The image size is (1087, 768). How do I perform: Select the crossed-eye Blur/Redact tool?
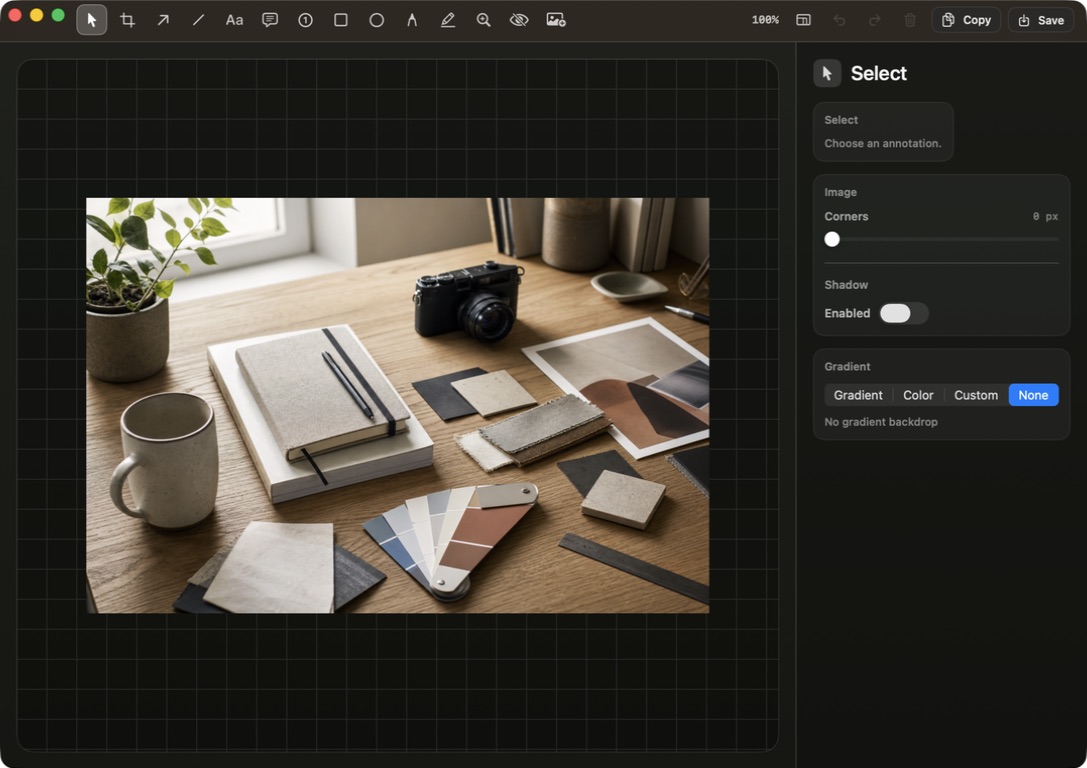coord(519,20)
